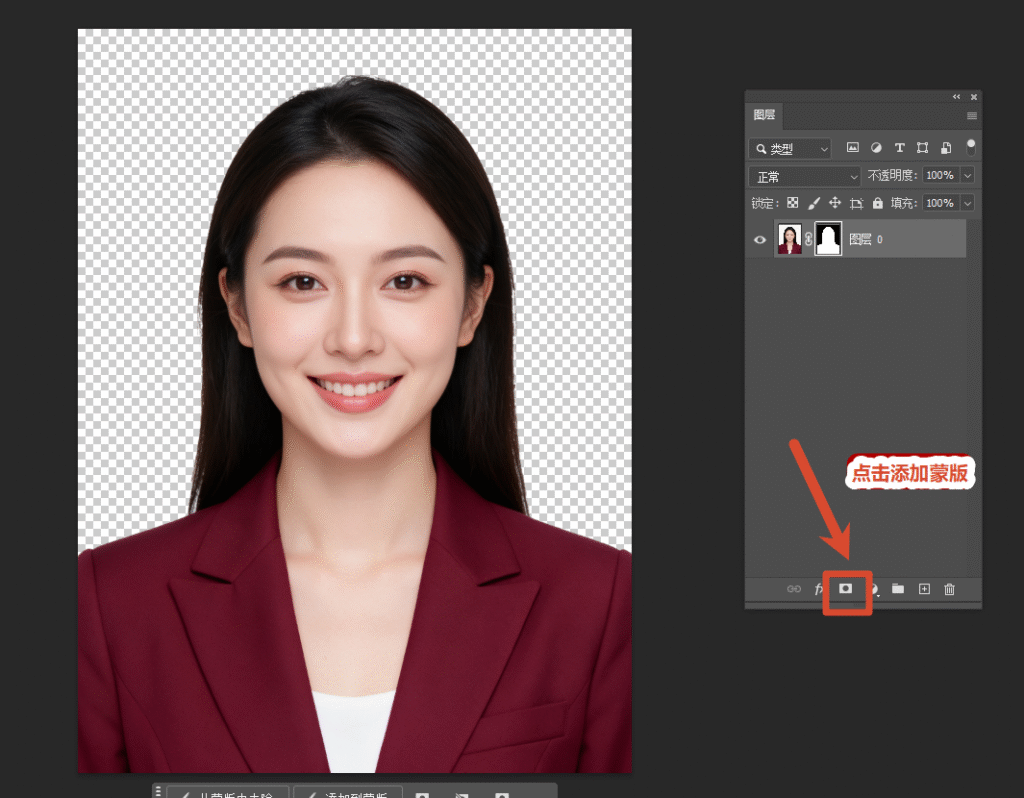Screen dimensions: 1024x798
Task: Delete layer using the trash icon
Action: pos(950,590)
